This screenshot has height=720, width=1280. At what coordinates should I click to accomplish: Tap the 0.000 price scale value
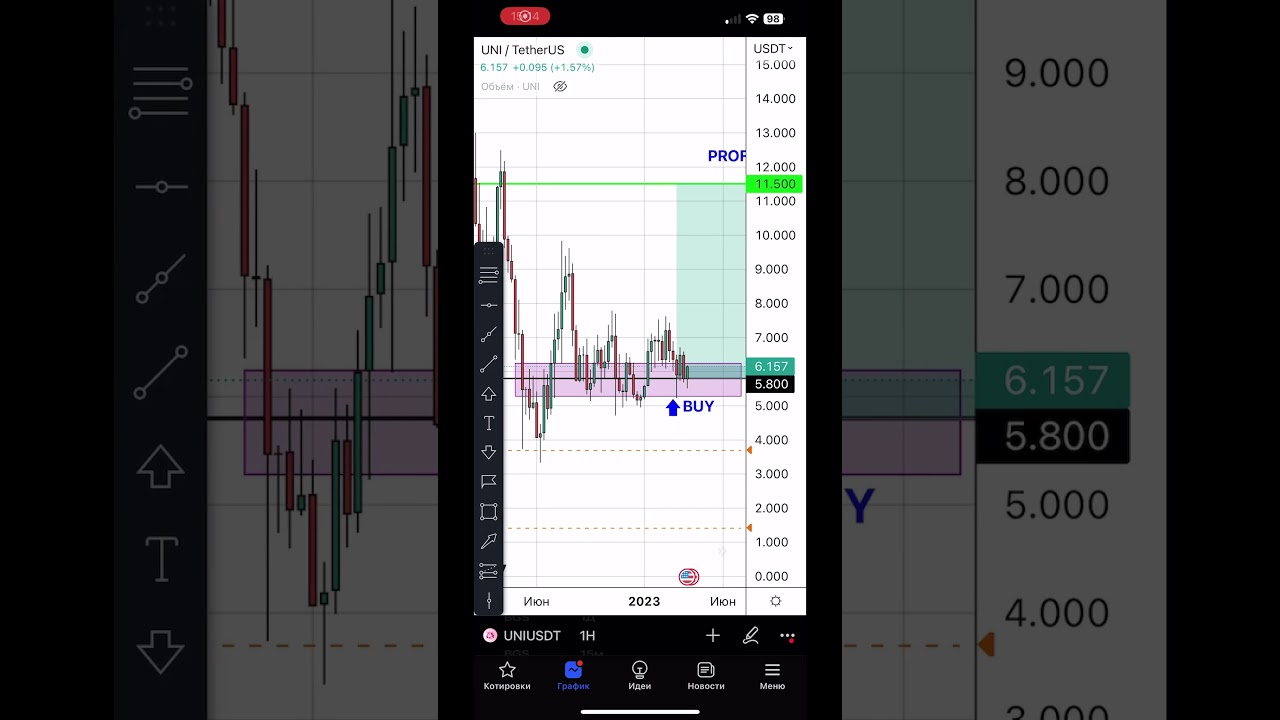pos(772,576)
